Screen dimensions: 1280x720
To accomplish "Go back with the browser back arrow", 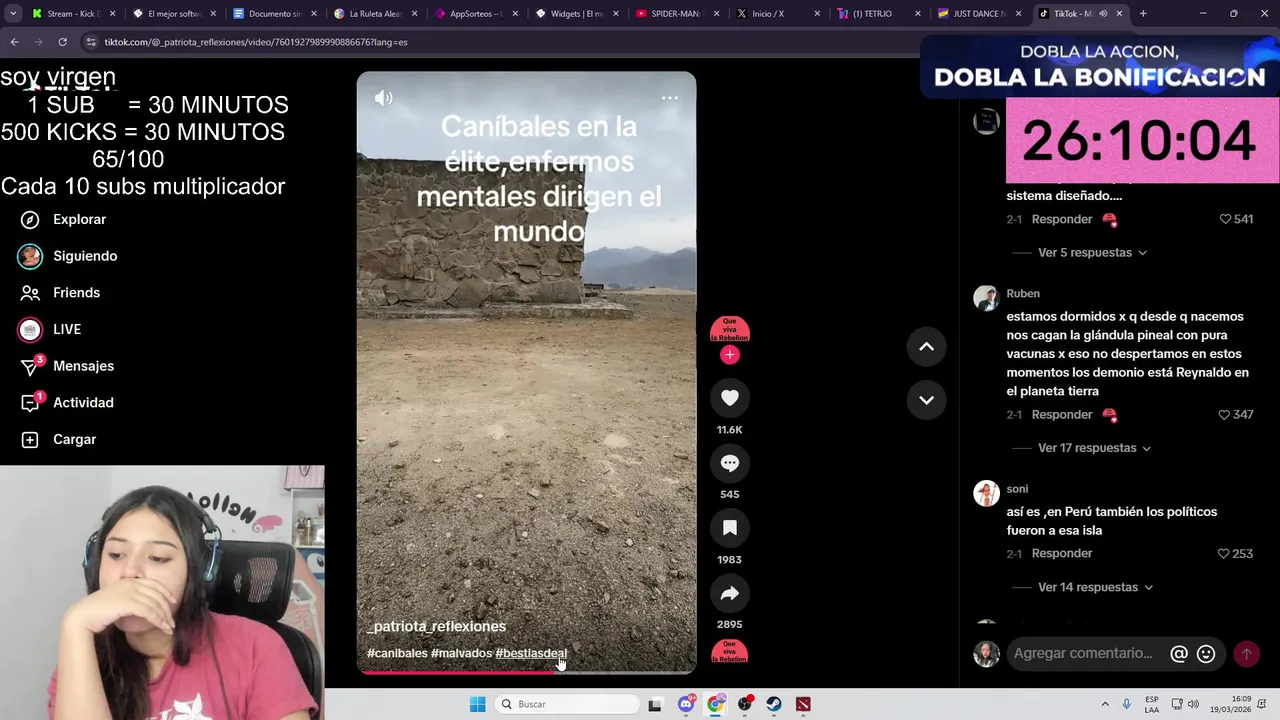I will tap(14, 42).
